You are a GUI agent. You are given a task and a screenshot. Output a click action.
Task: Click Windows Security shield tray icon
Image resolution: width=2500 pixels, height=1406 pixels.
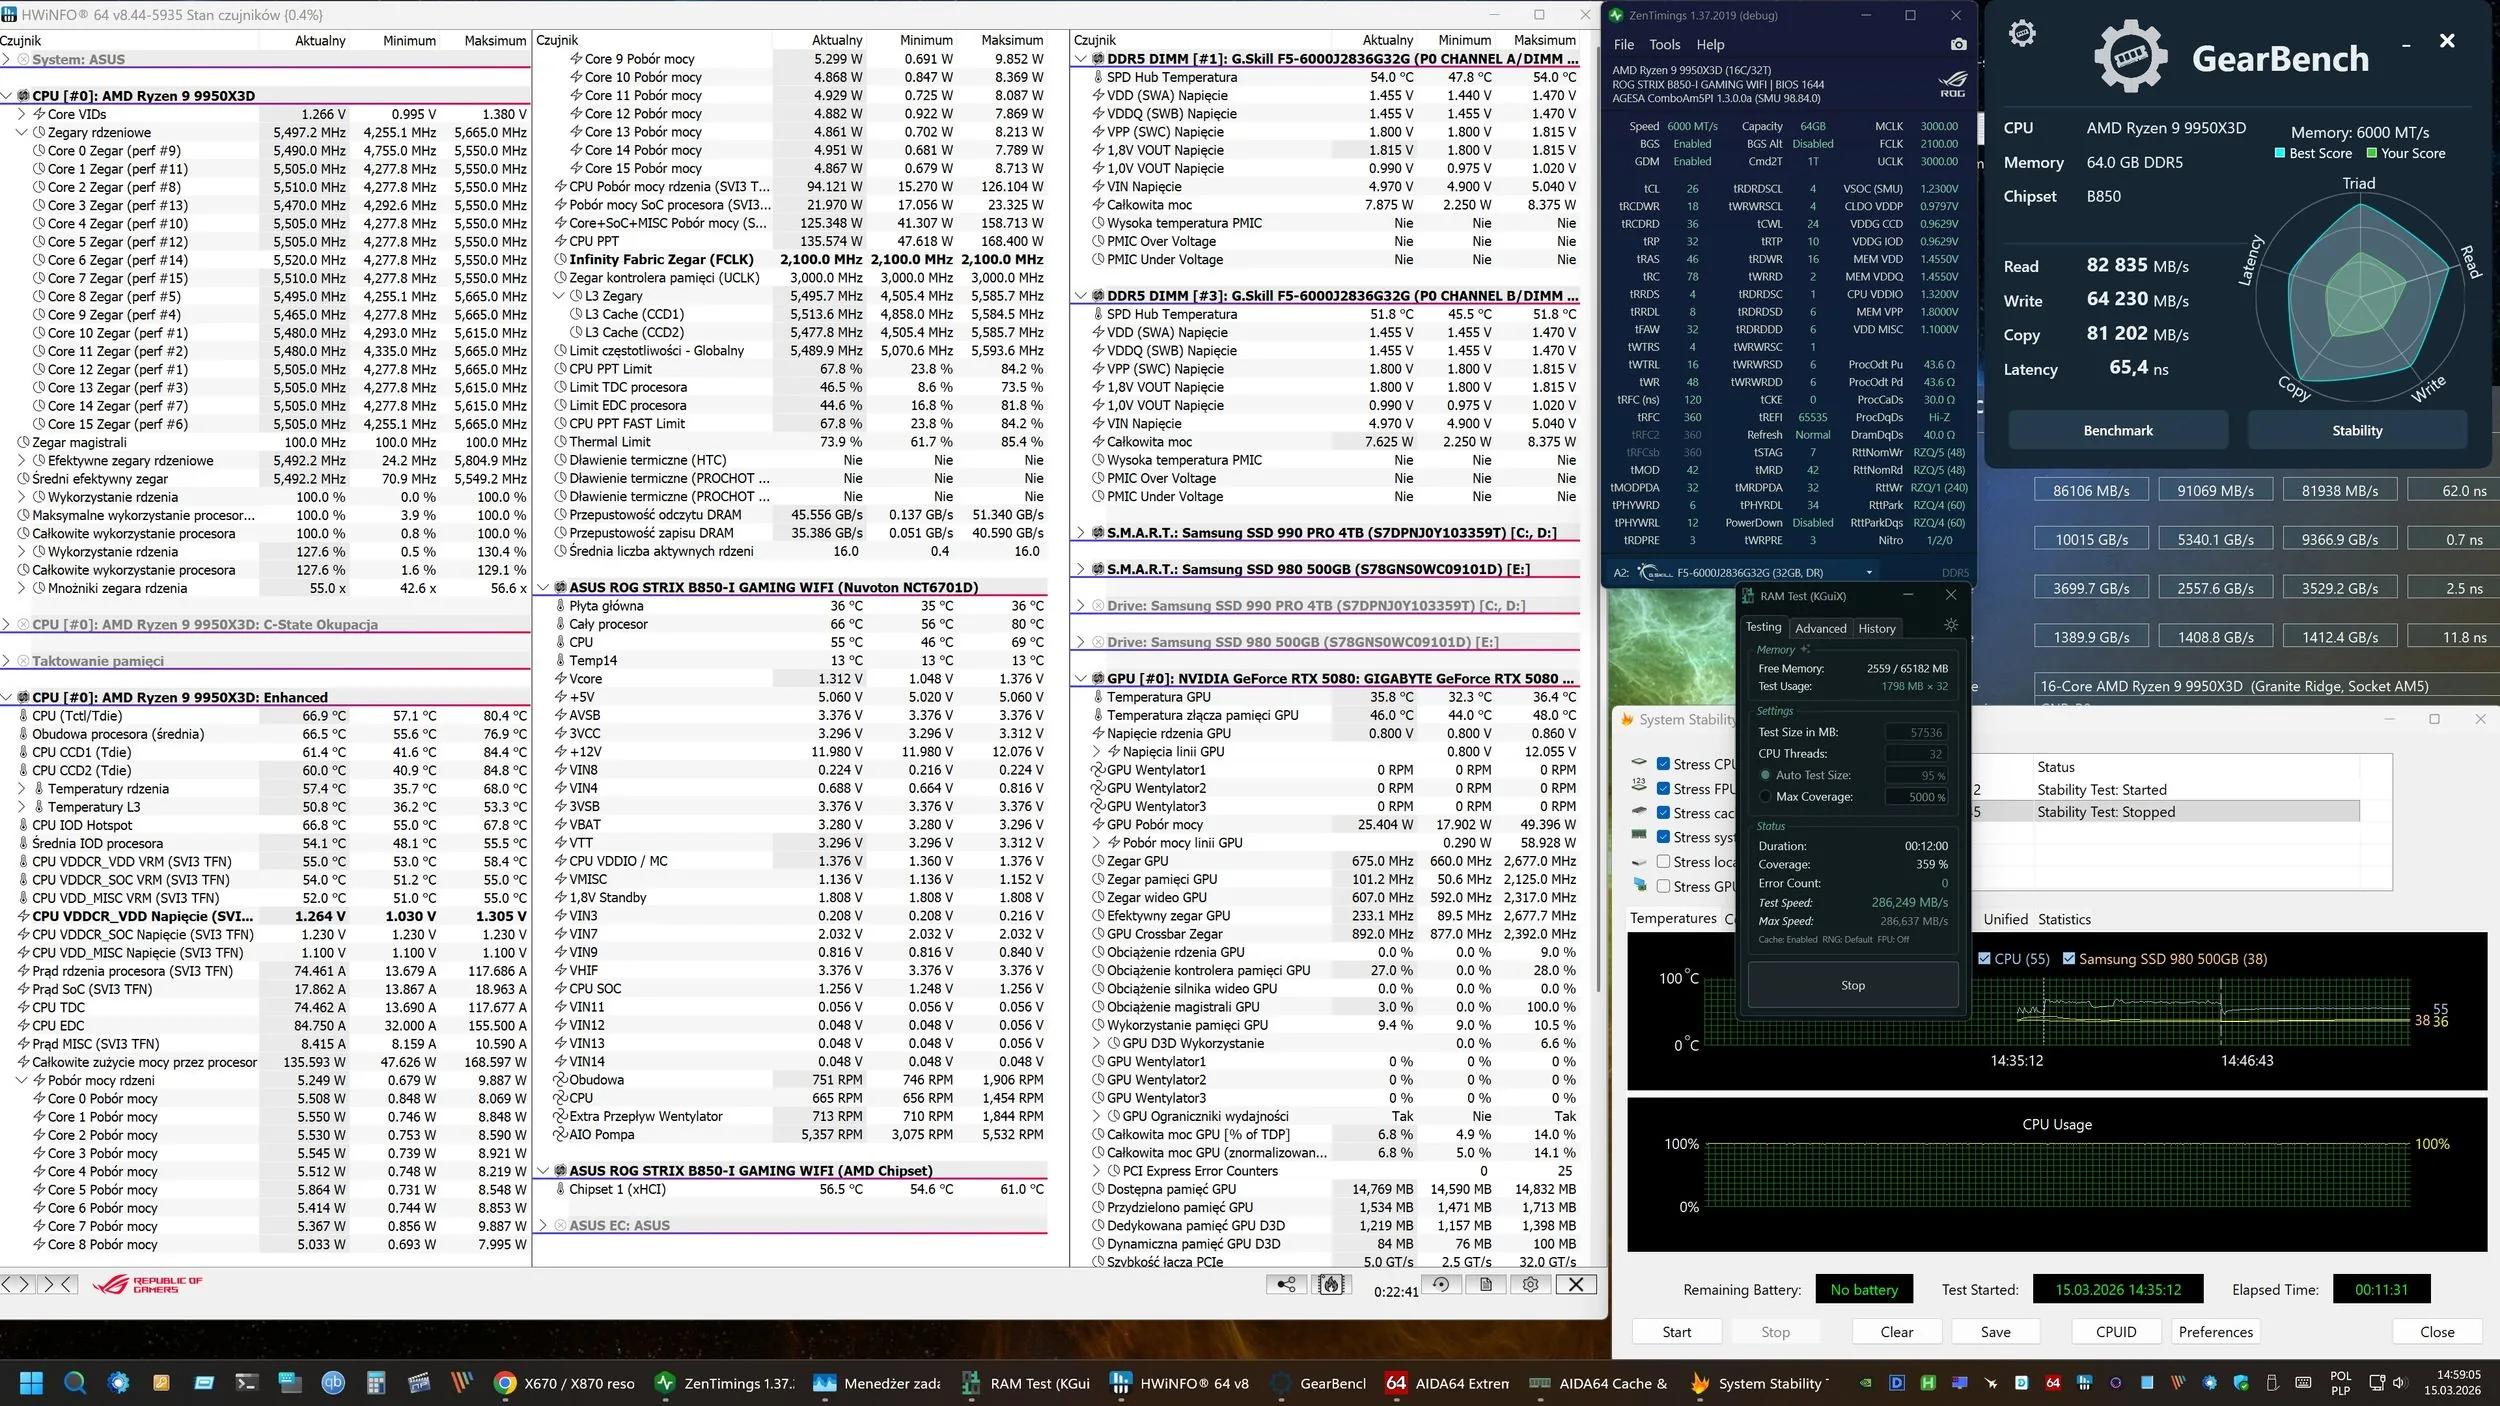[x=2241, y=1383]
